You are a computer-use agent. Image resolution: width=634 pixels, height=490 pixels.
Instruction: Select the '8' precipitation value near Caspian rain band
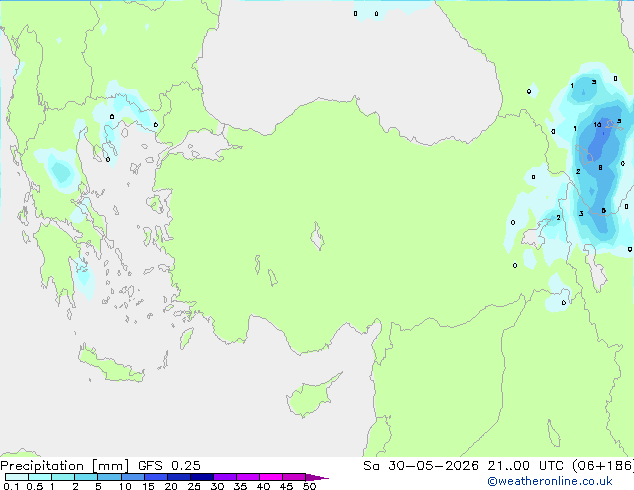point(600,167)
